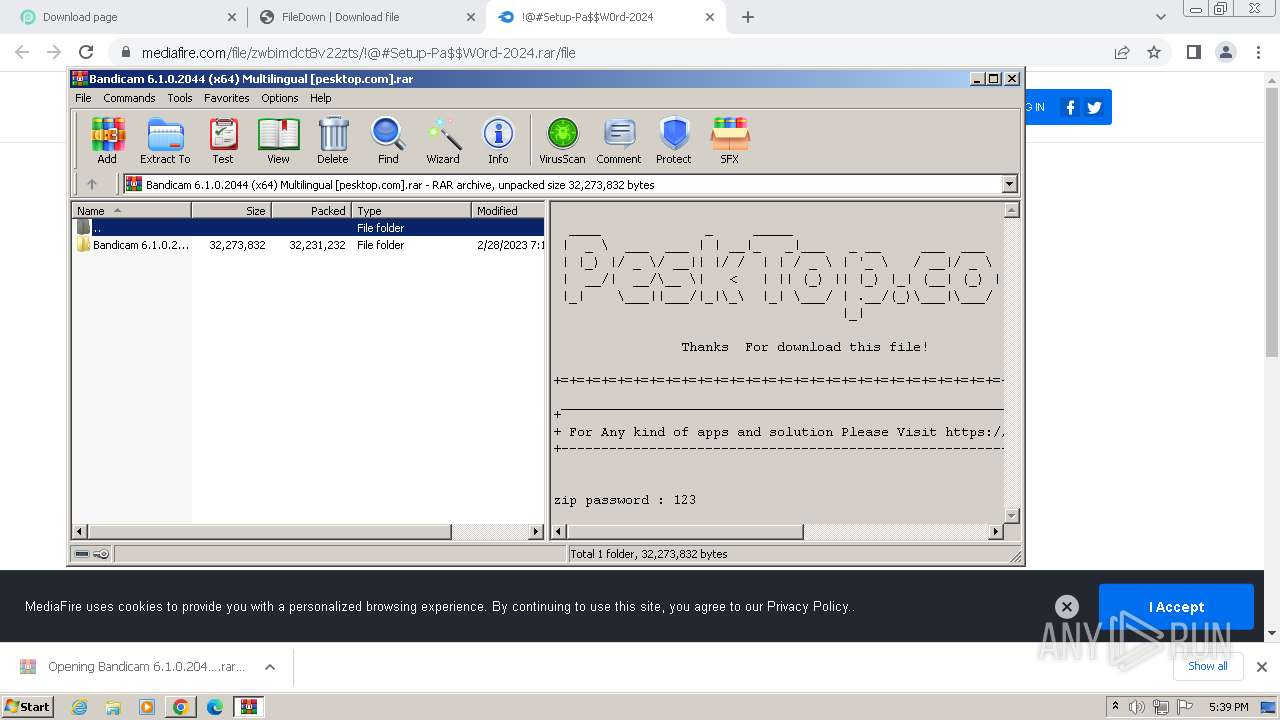Click the volume icon in system tray

[x=1137, y=706]
